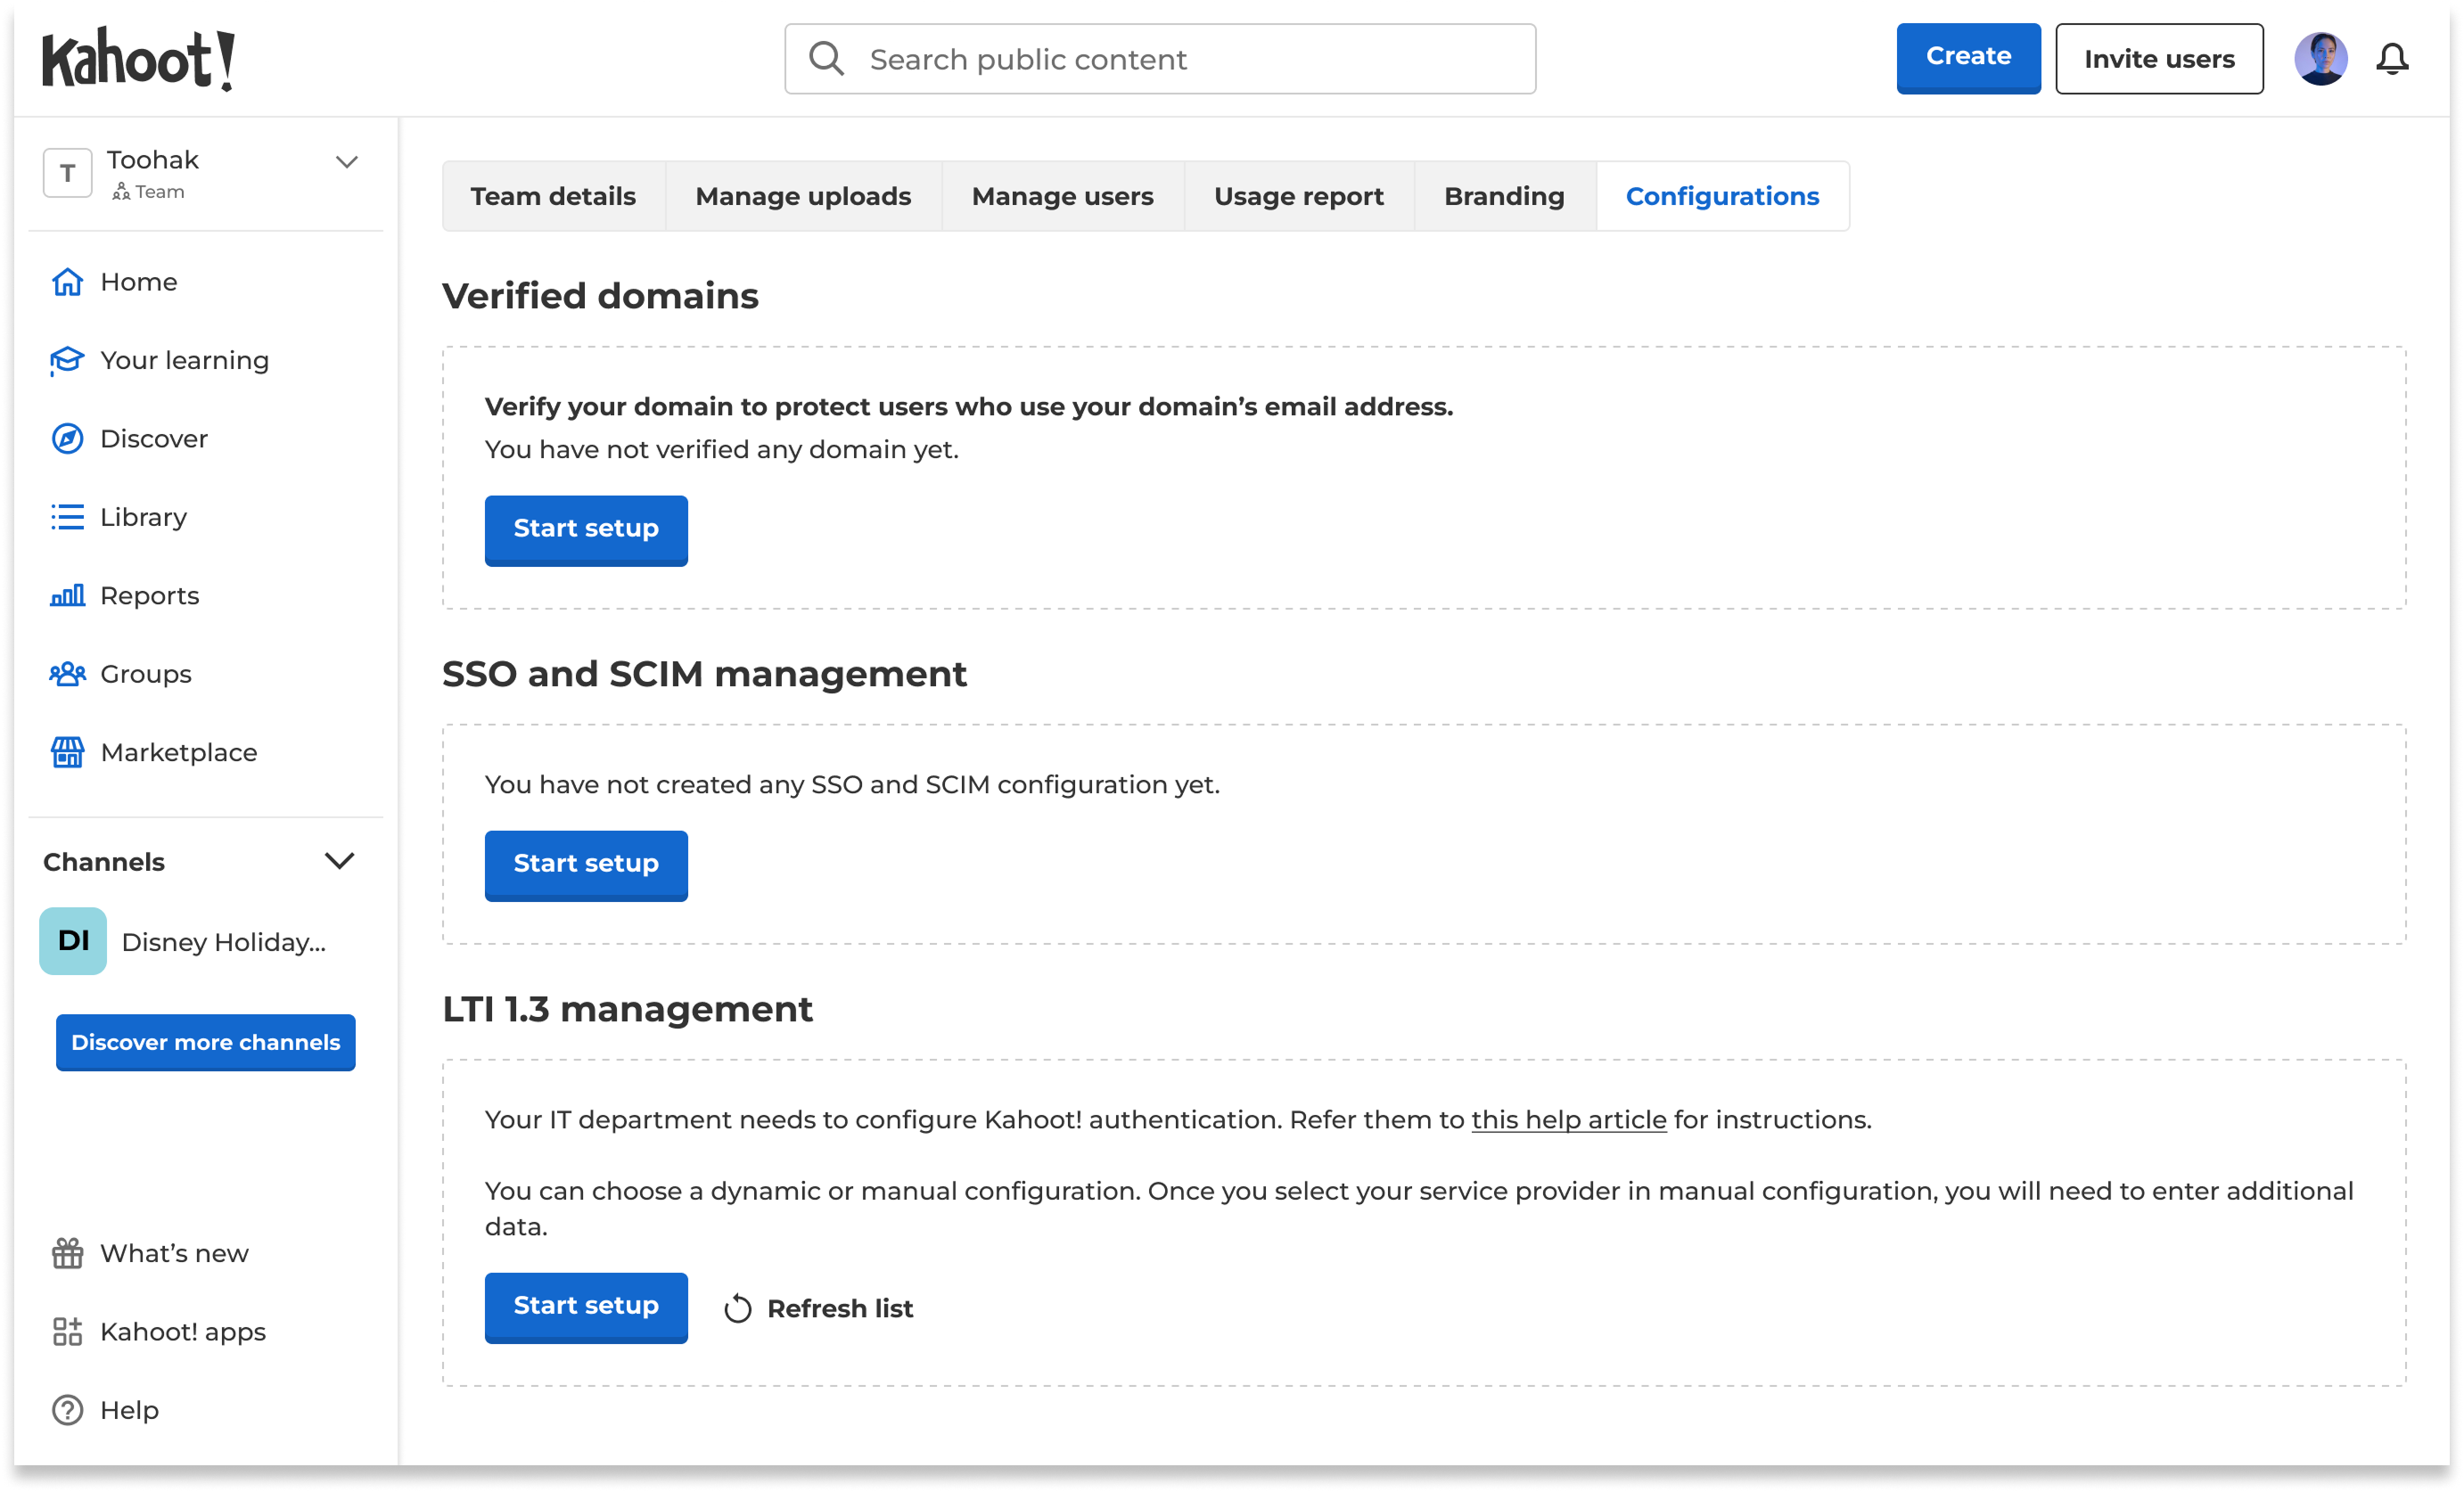Switch to the Branding tab

(x=1504, y=196)
